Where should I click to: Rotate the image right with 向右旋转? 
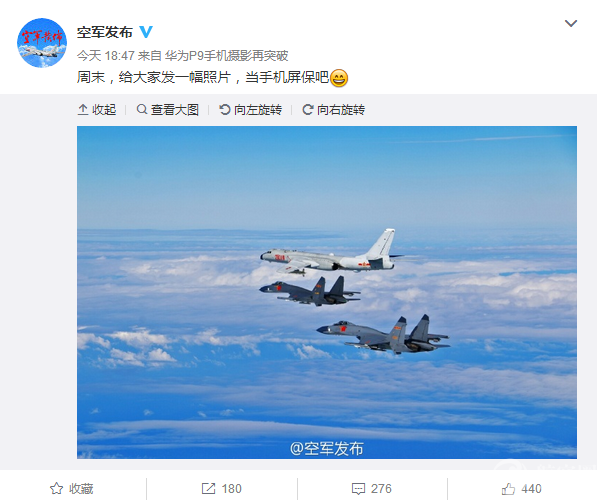[334, 110]
